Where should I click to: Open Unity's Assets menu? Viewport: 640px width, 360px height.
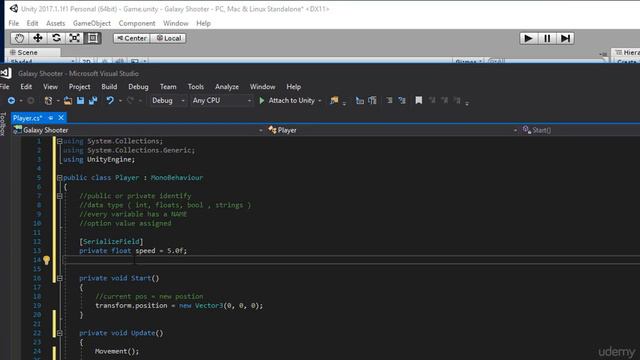click(56, 23)
